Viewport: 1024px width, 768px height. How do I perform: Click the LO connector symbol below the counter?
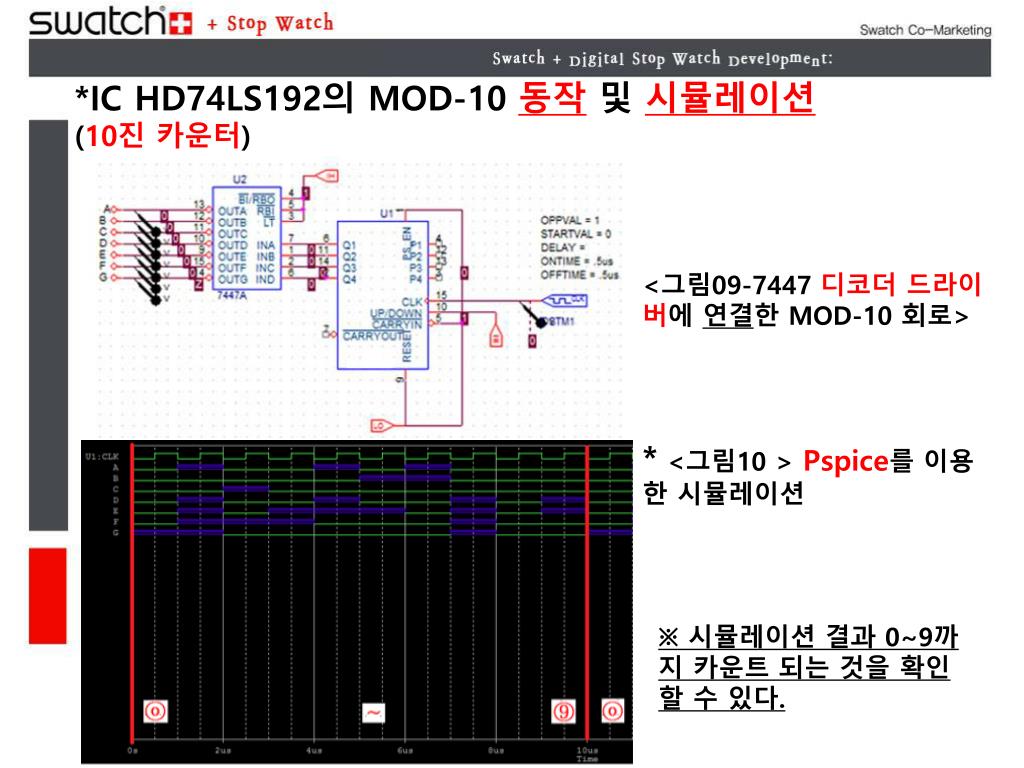381,426
